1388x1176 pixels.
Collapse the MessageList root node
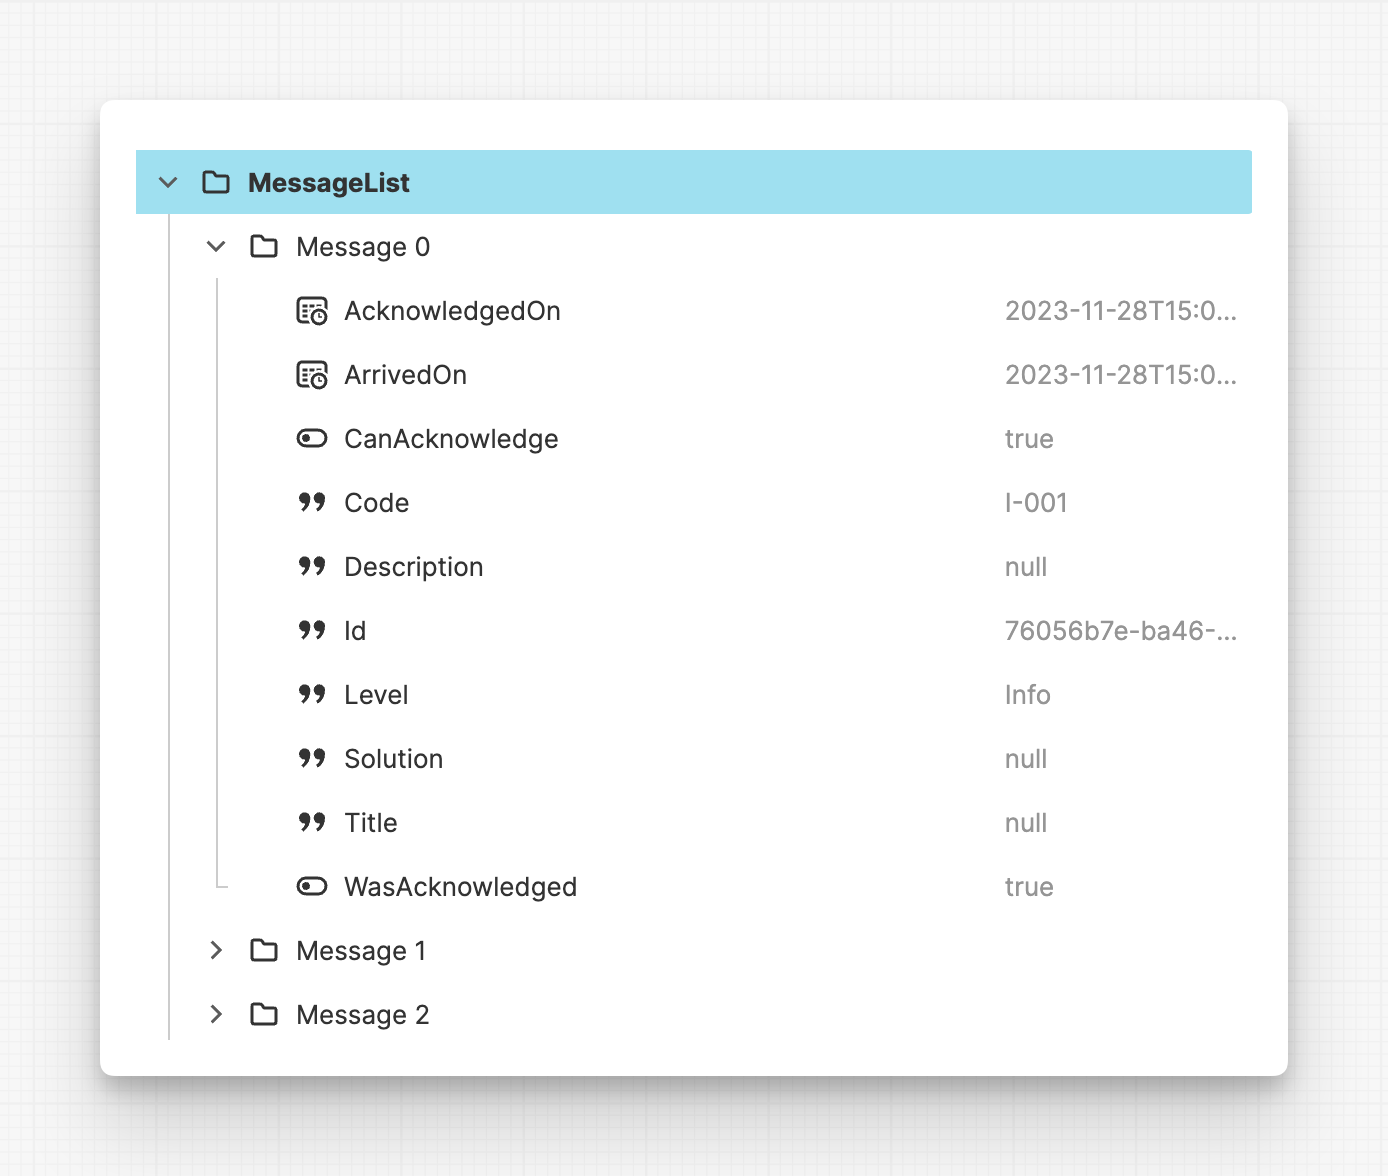click(168, 182)
